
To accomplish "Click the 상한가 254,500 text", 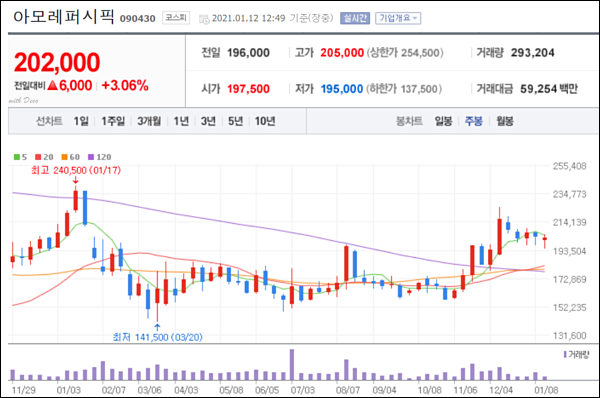I will (x=405, y=53).
